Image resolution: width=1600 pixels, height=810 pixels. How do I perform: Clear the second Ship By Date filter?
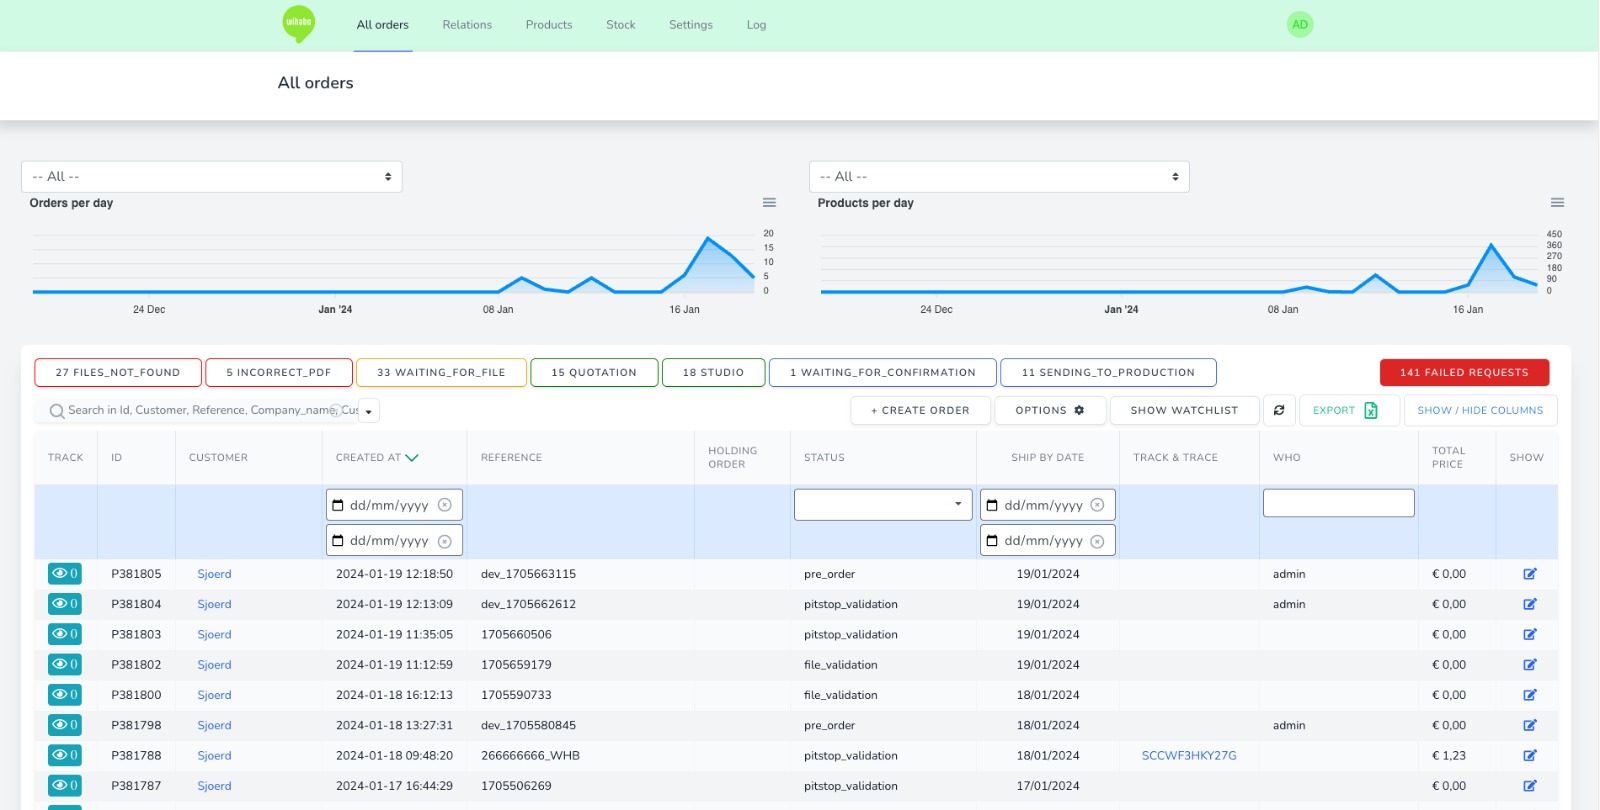[1097, 541]
